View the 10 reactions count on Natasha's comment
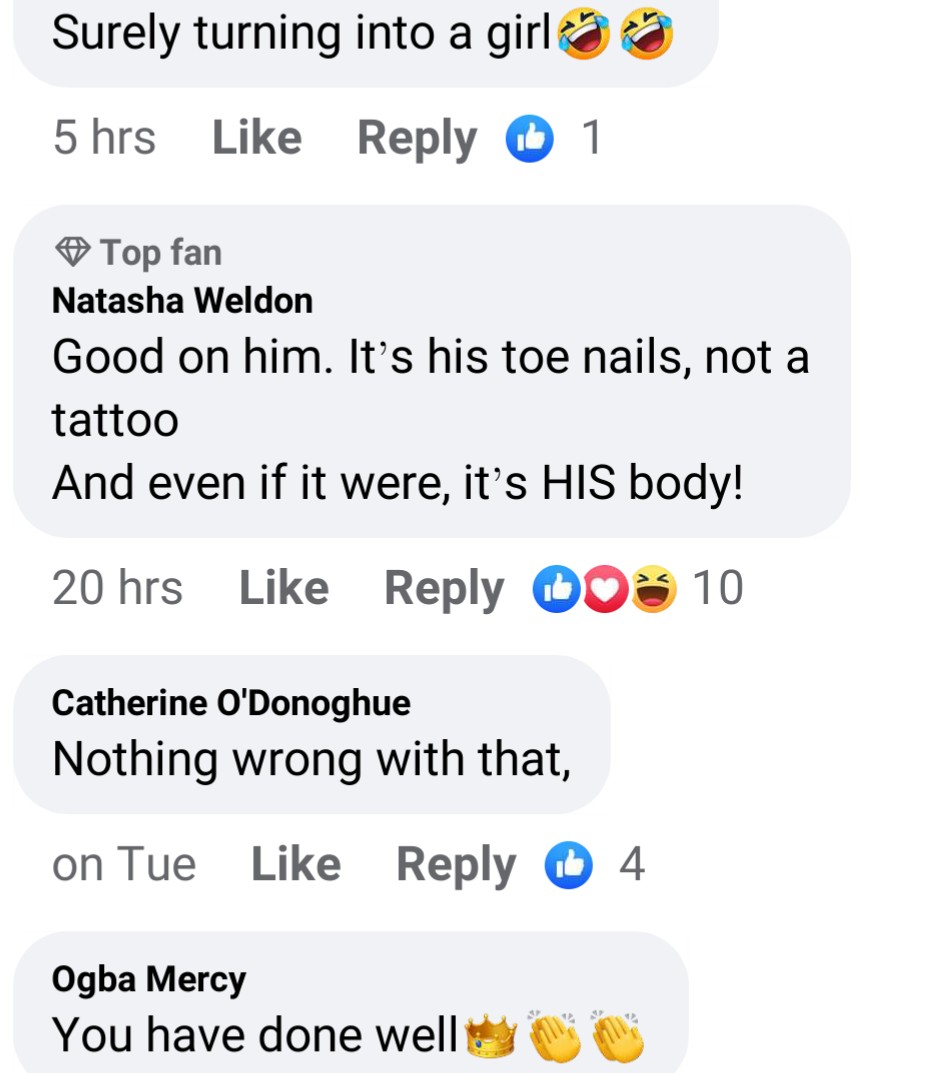Screen dimensions: 926x1073 tap(718, 588)
